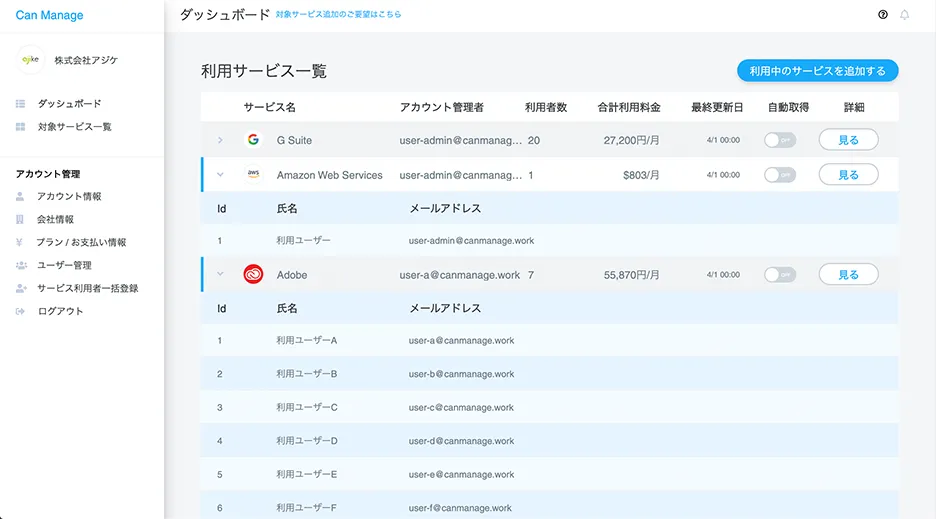Click the アカウント管理 section heading

pos(48,174)
